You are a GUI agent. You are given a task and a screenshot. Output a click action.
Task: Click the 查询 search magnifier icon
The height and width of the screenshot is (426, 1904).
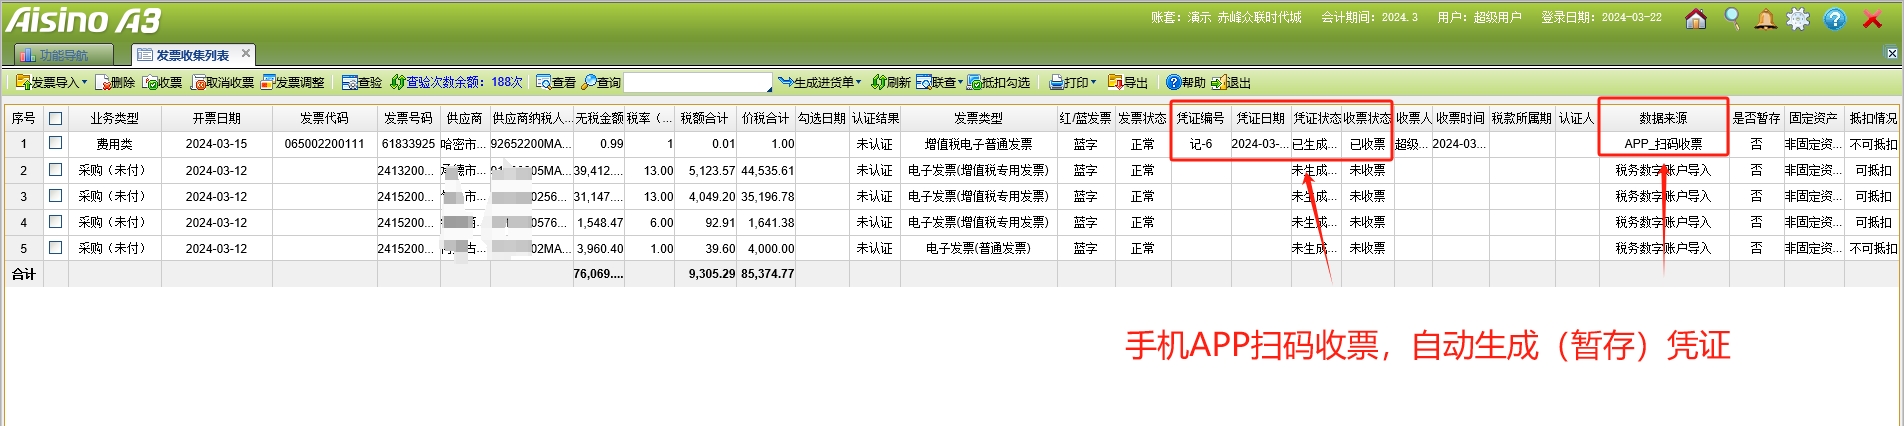coord(590,82)
